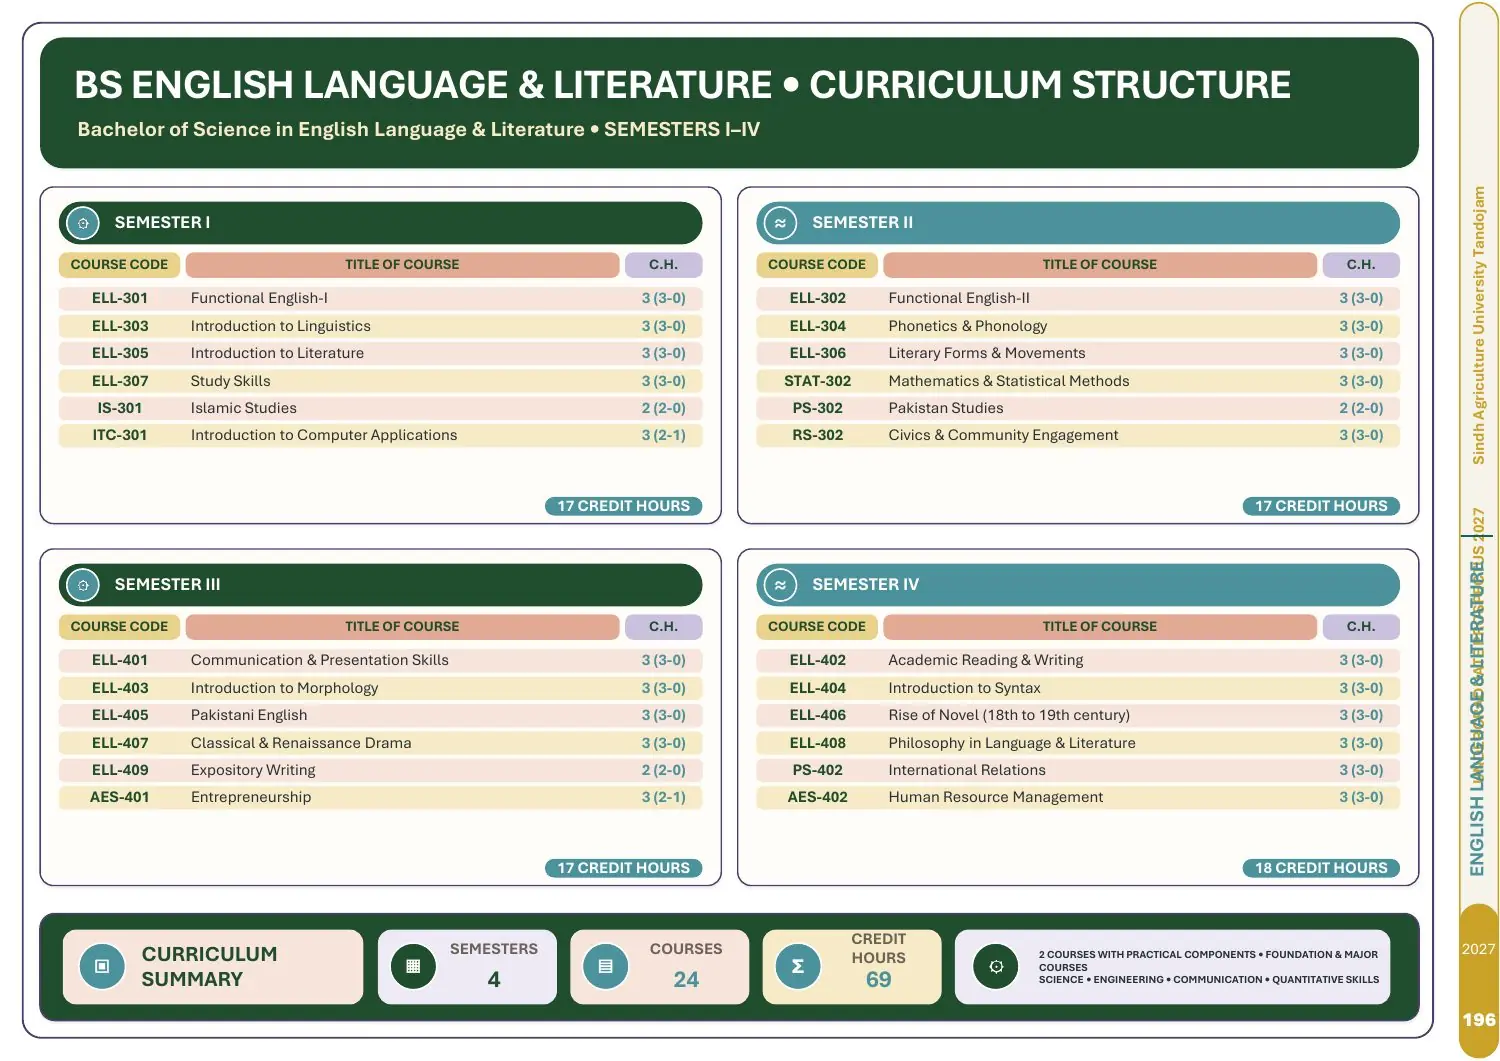Image resolution: width=1500 pixels, height=1061 pixels.
Task: Click the wave icon beside SEMESTER II
Action: (780, 223)
